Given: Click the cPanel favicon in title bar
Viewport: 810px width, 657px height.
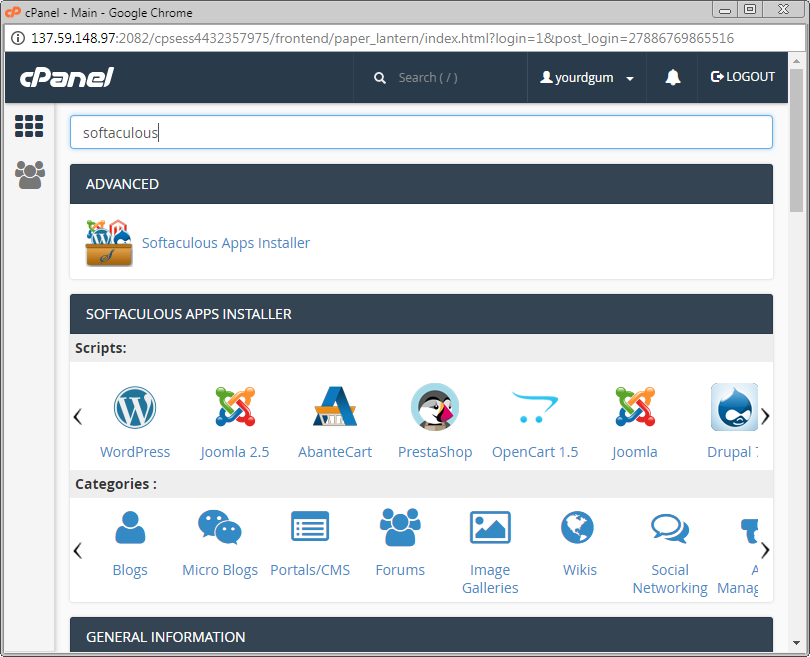Looking at the screenshot, I should coord(13,12).
